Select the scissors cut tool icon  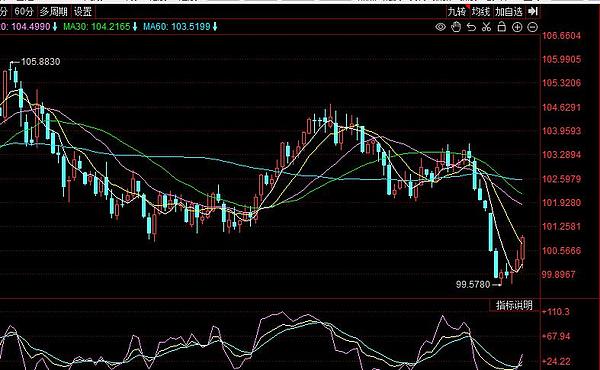coord(486,27)
